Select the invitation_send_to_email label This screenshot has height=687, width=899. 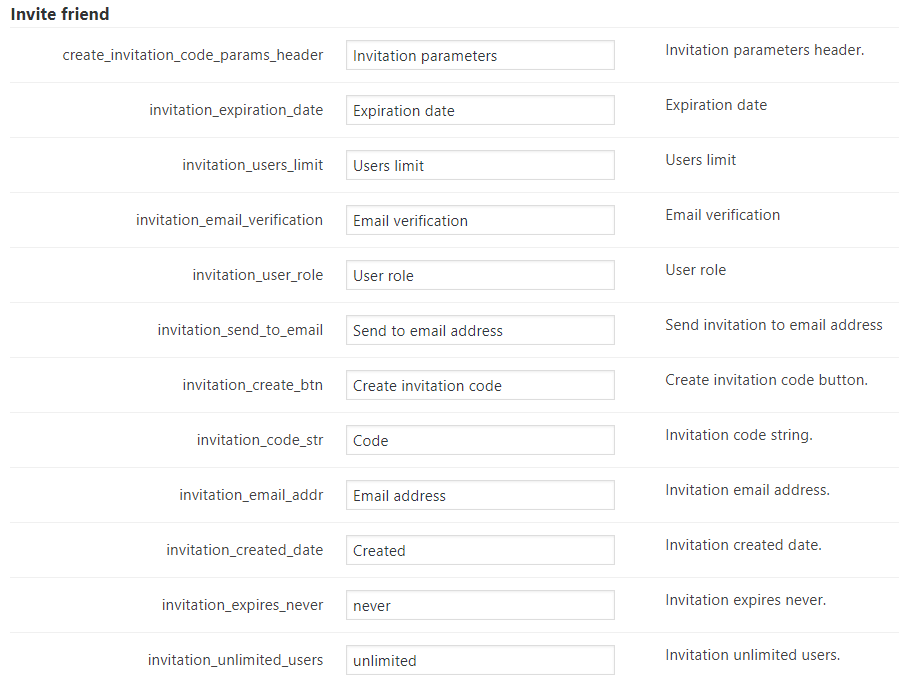coord(240,330)
